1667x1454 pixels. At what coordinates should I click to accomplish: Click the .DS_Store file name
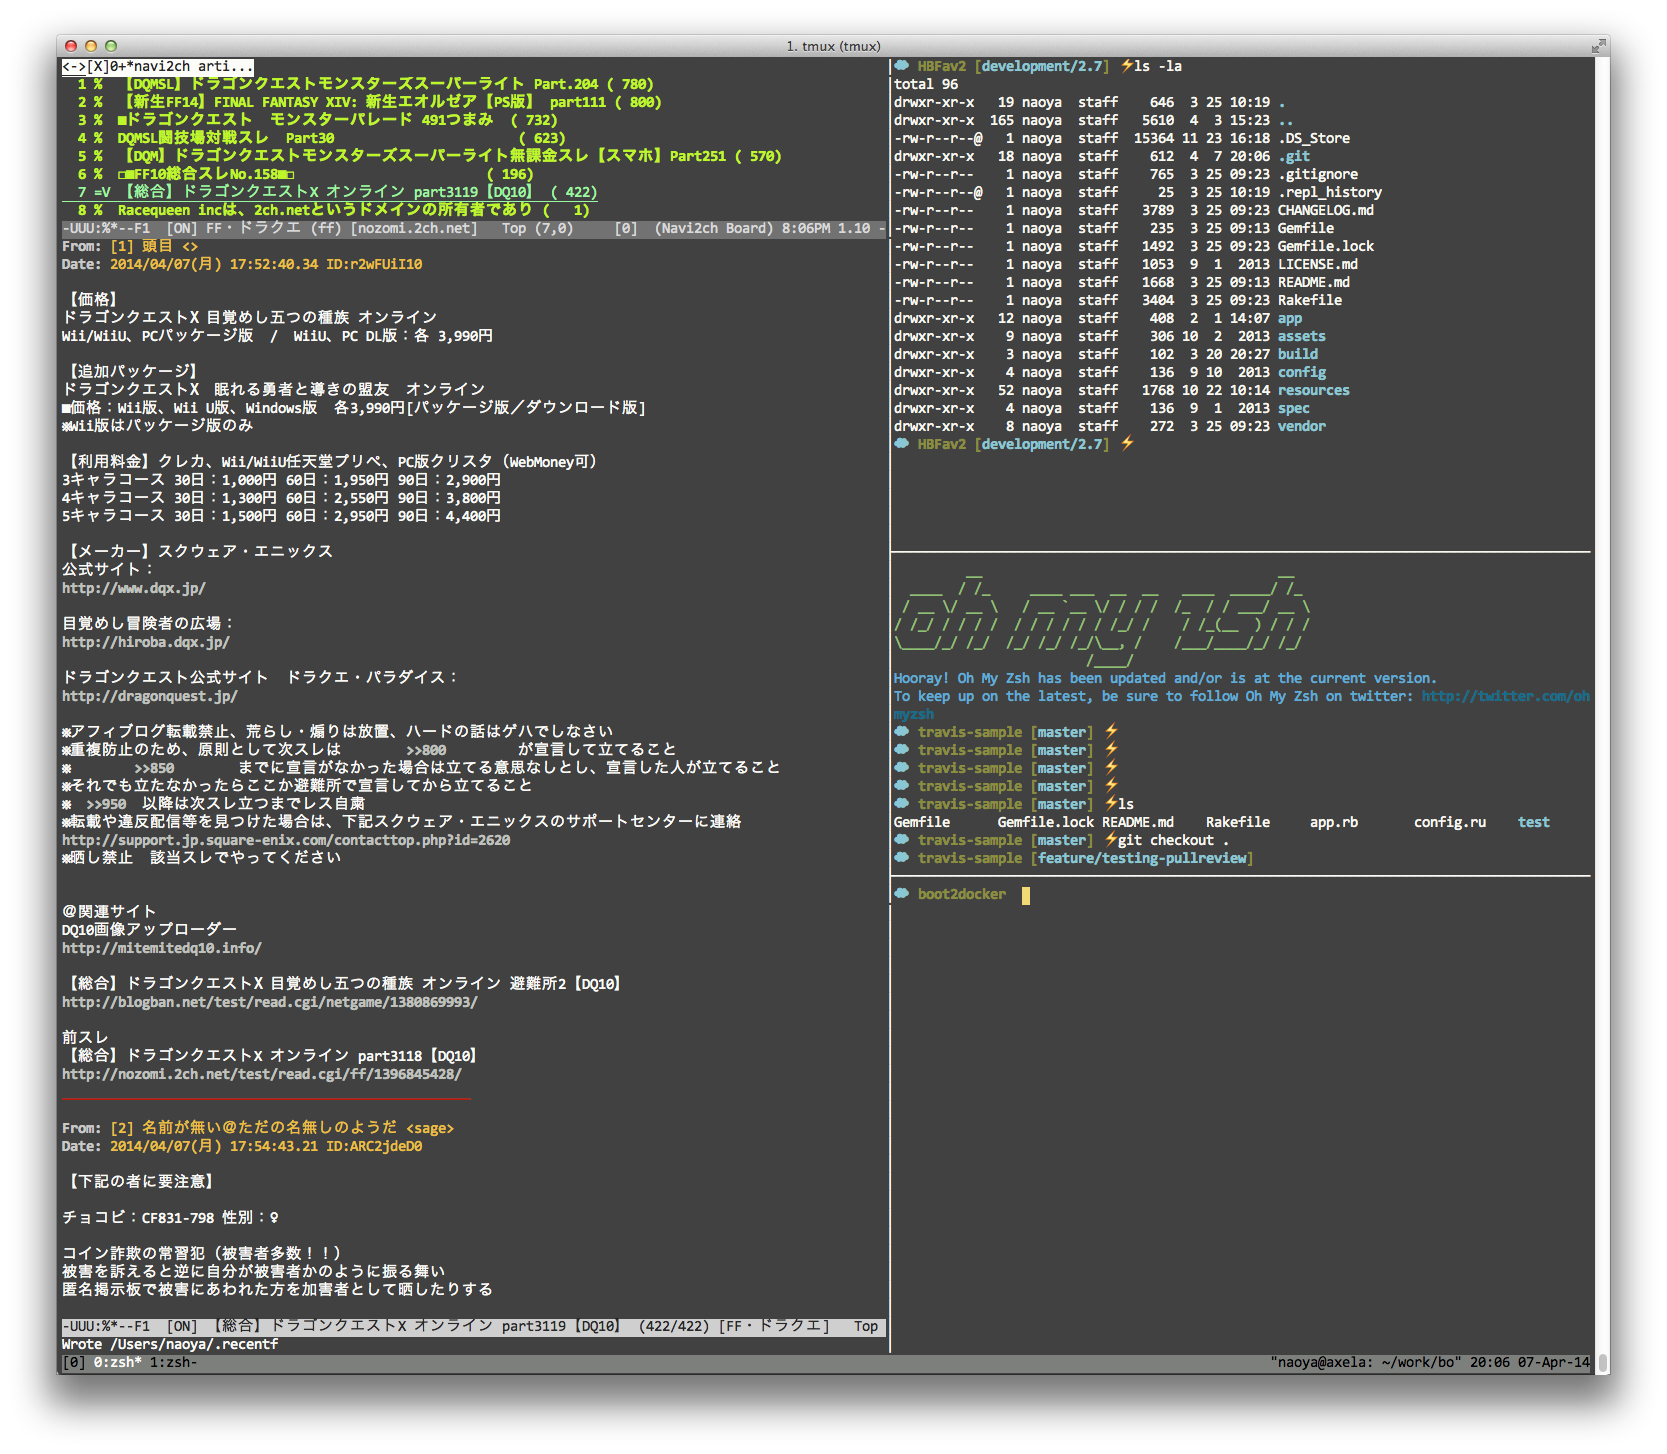point(1314,138)
